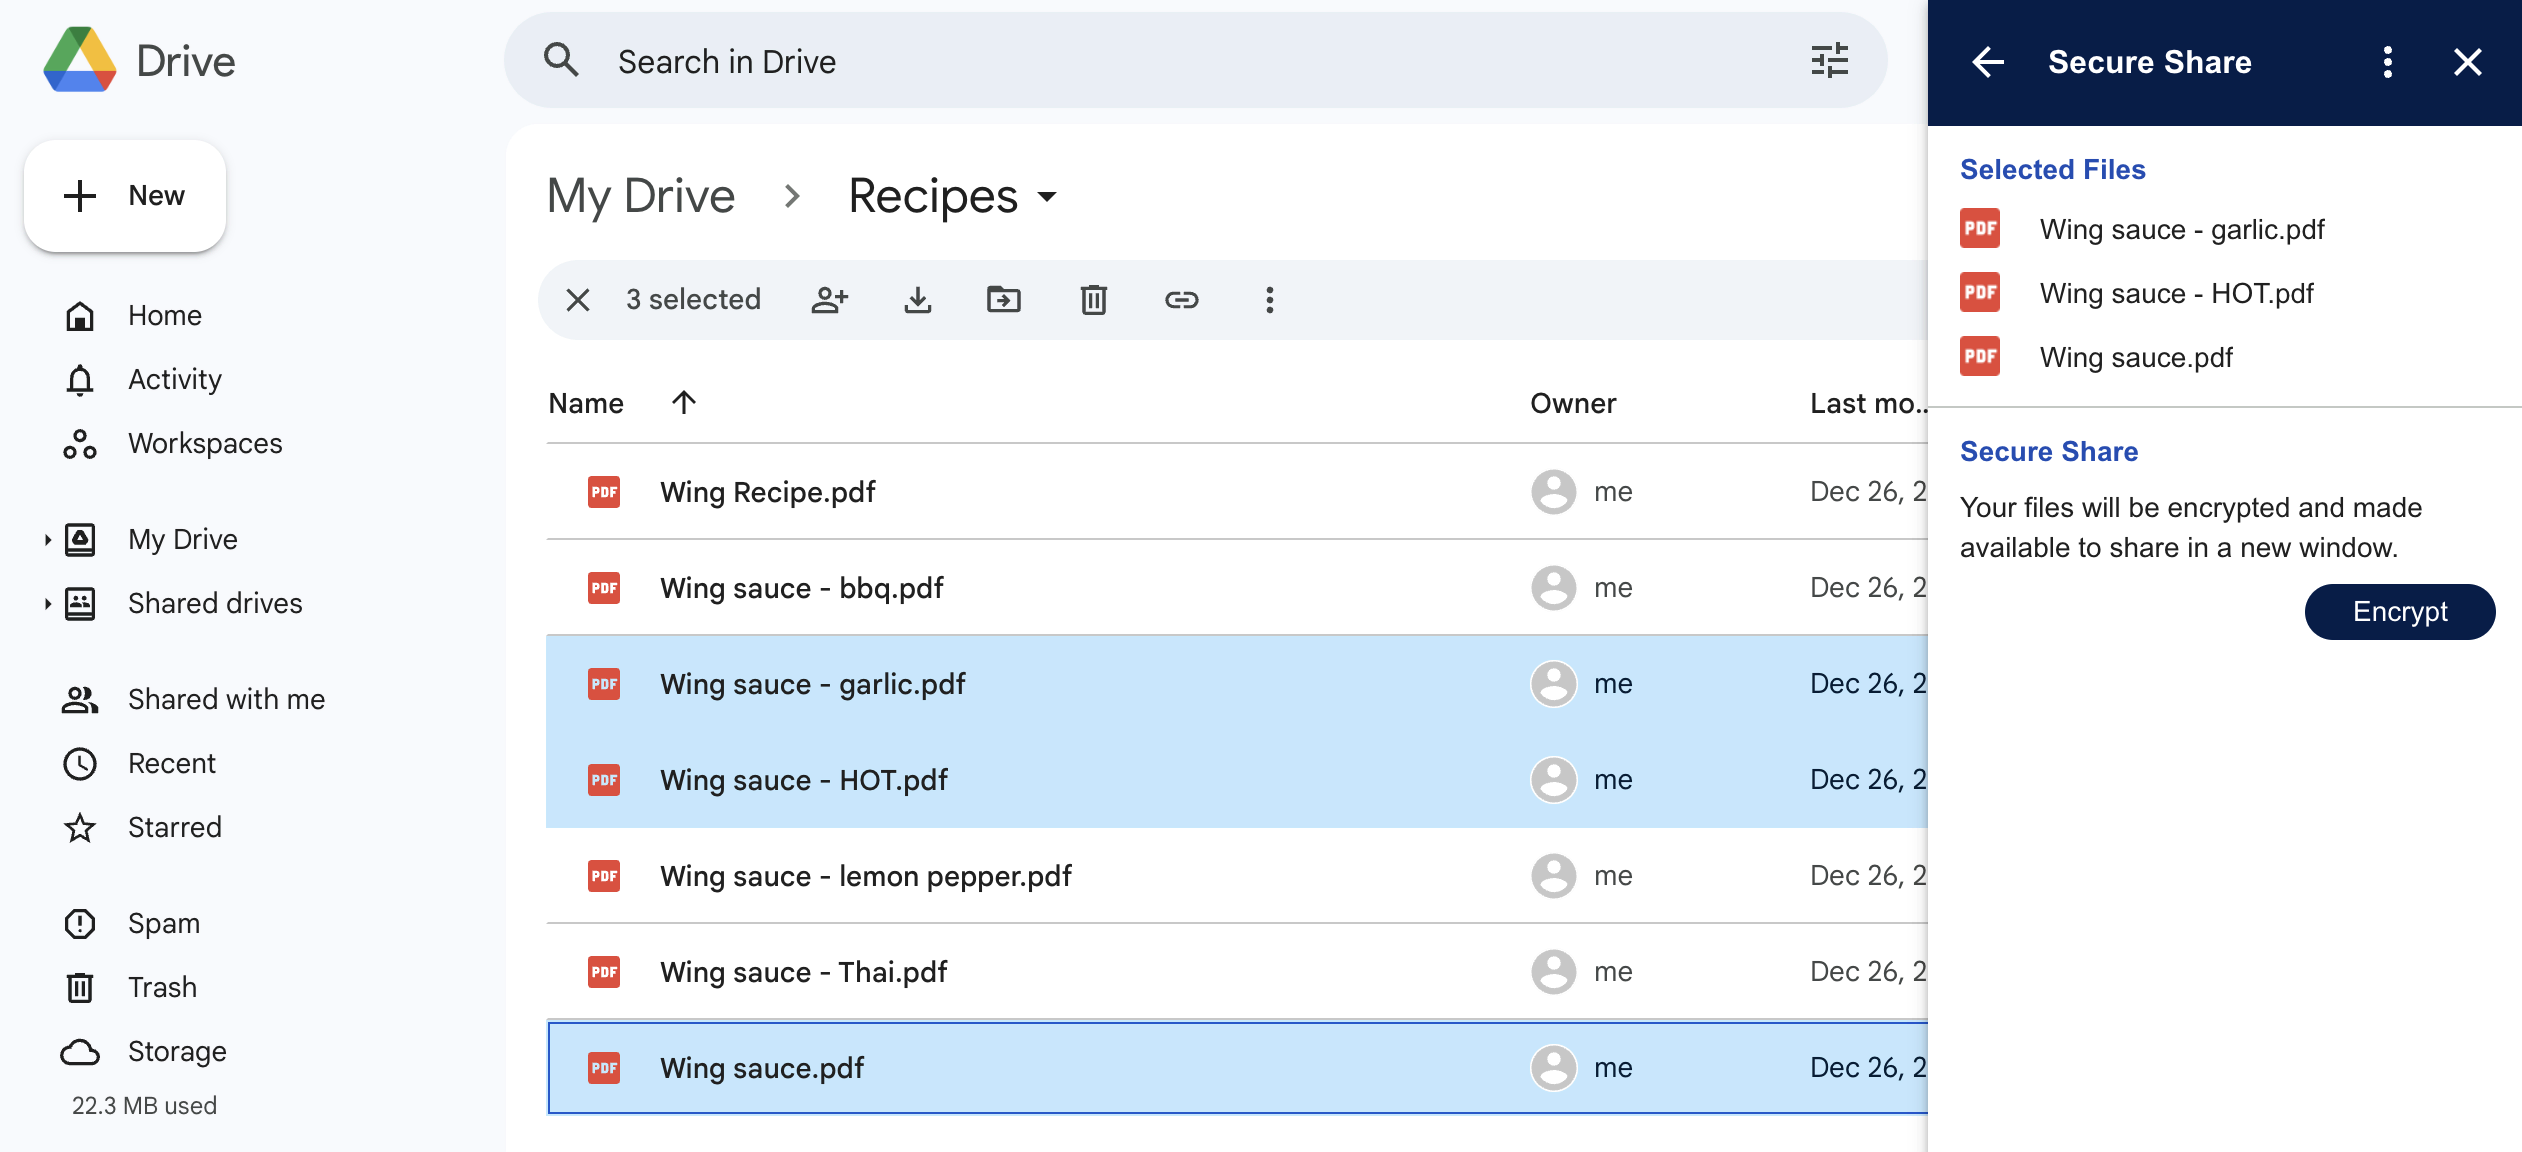Deselect the Wing sauce - garlic.pdf row
This screenshot has width=2522, height=1152.
(812, 684)
